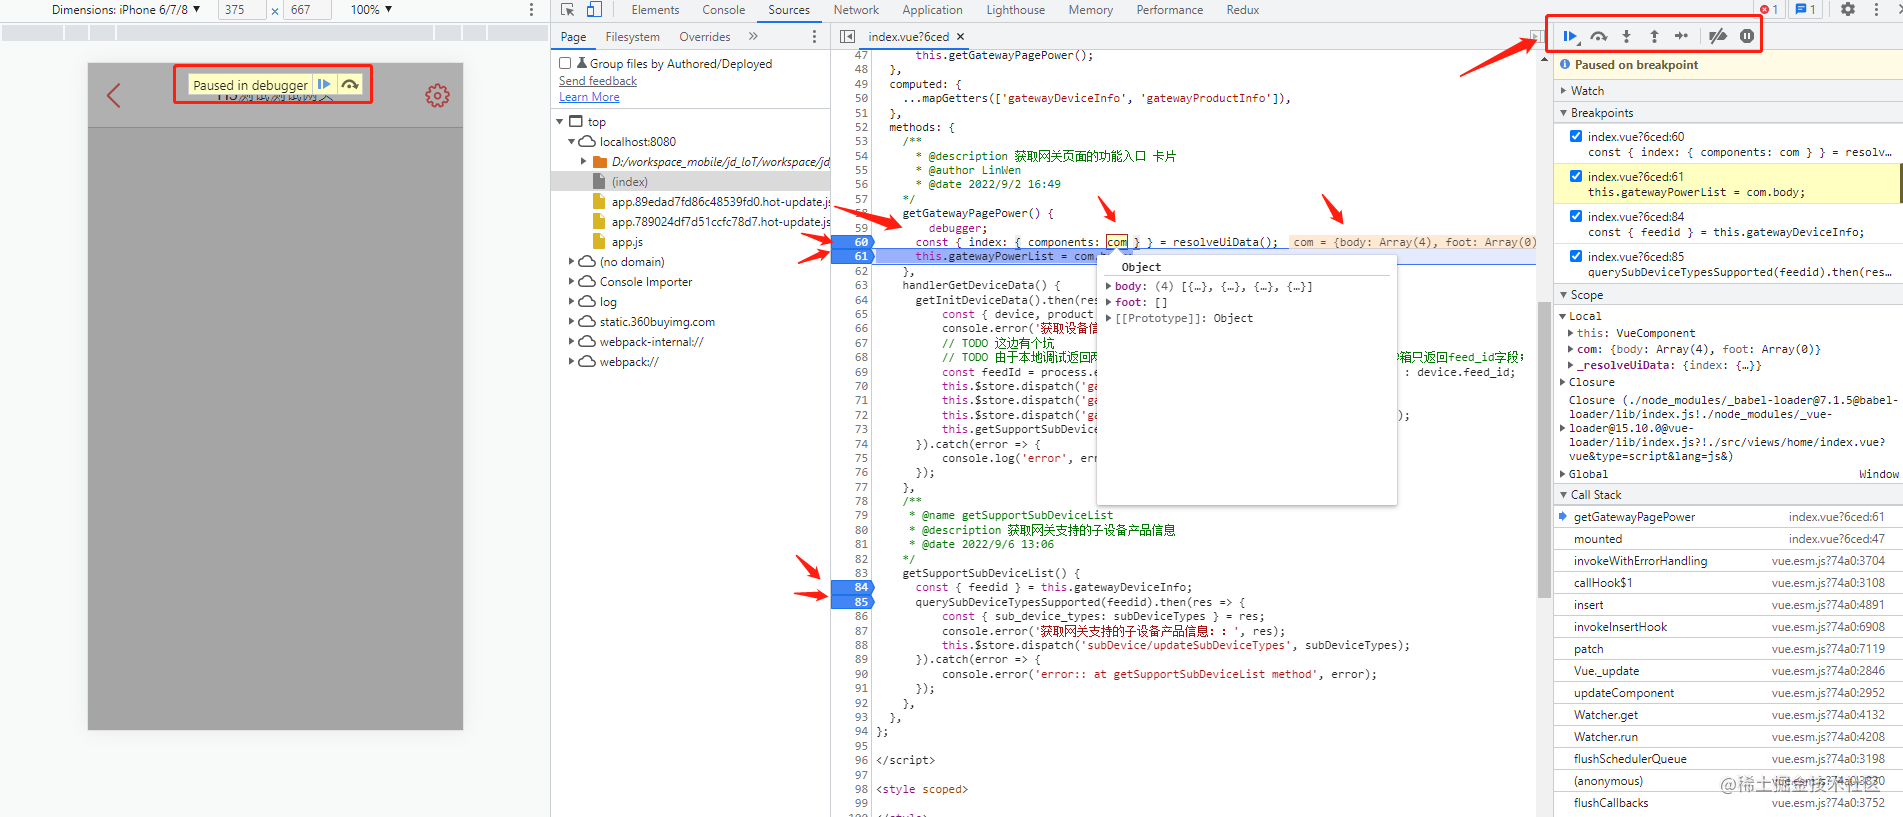Disable breakpoint index.vue?6ced:60
Image resolution: width=1903 pixels, height=817 pixels.
tap(1576, 137)
